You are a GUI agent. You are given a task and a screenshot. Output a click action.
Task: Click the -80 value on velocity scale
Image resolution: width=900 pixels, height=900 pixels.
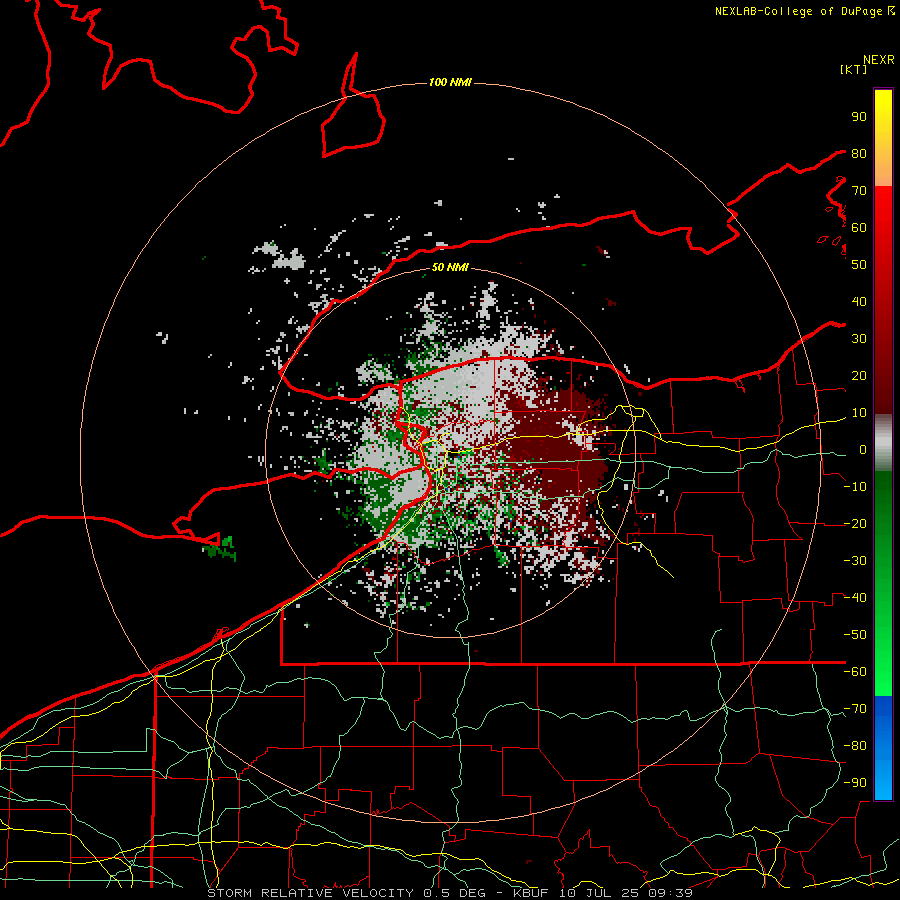pos(855,746)
